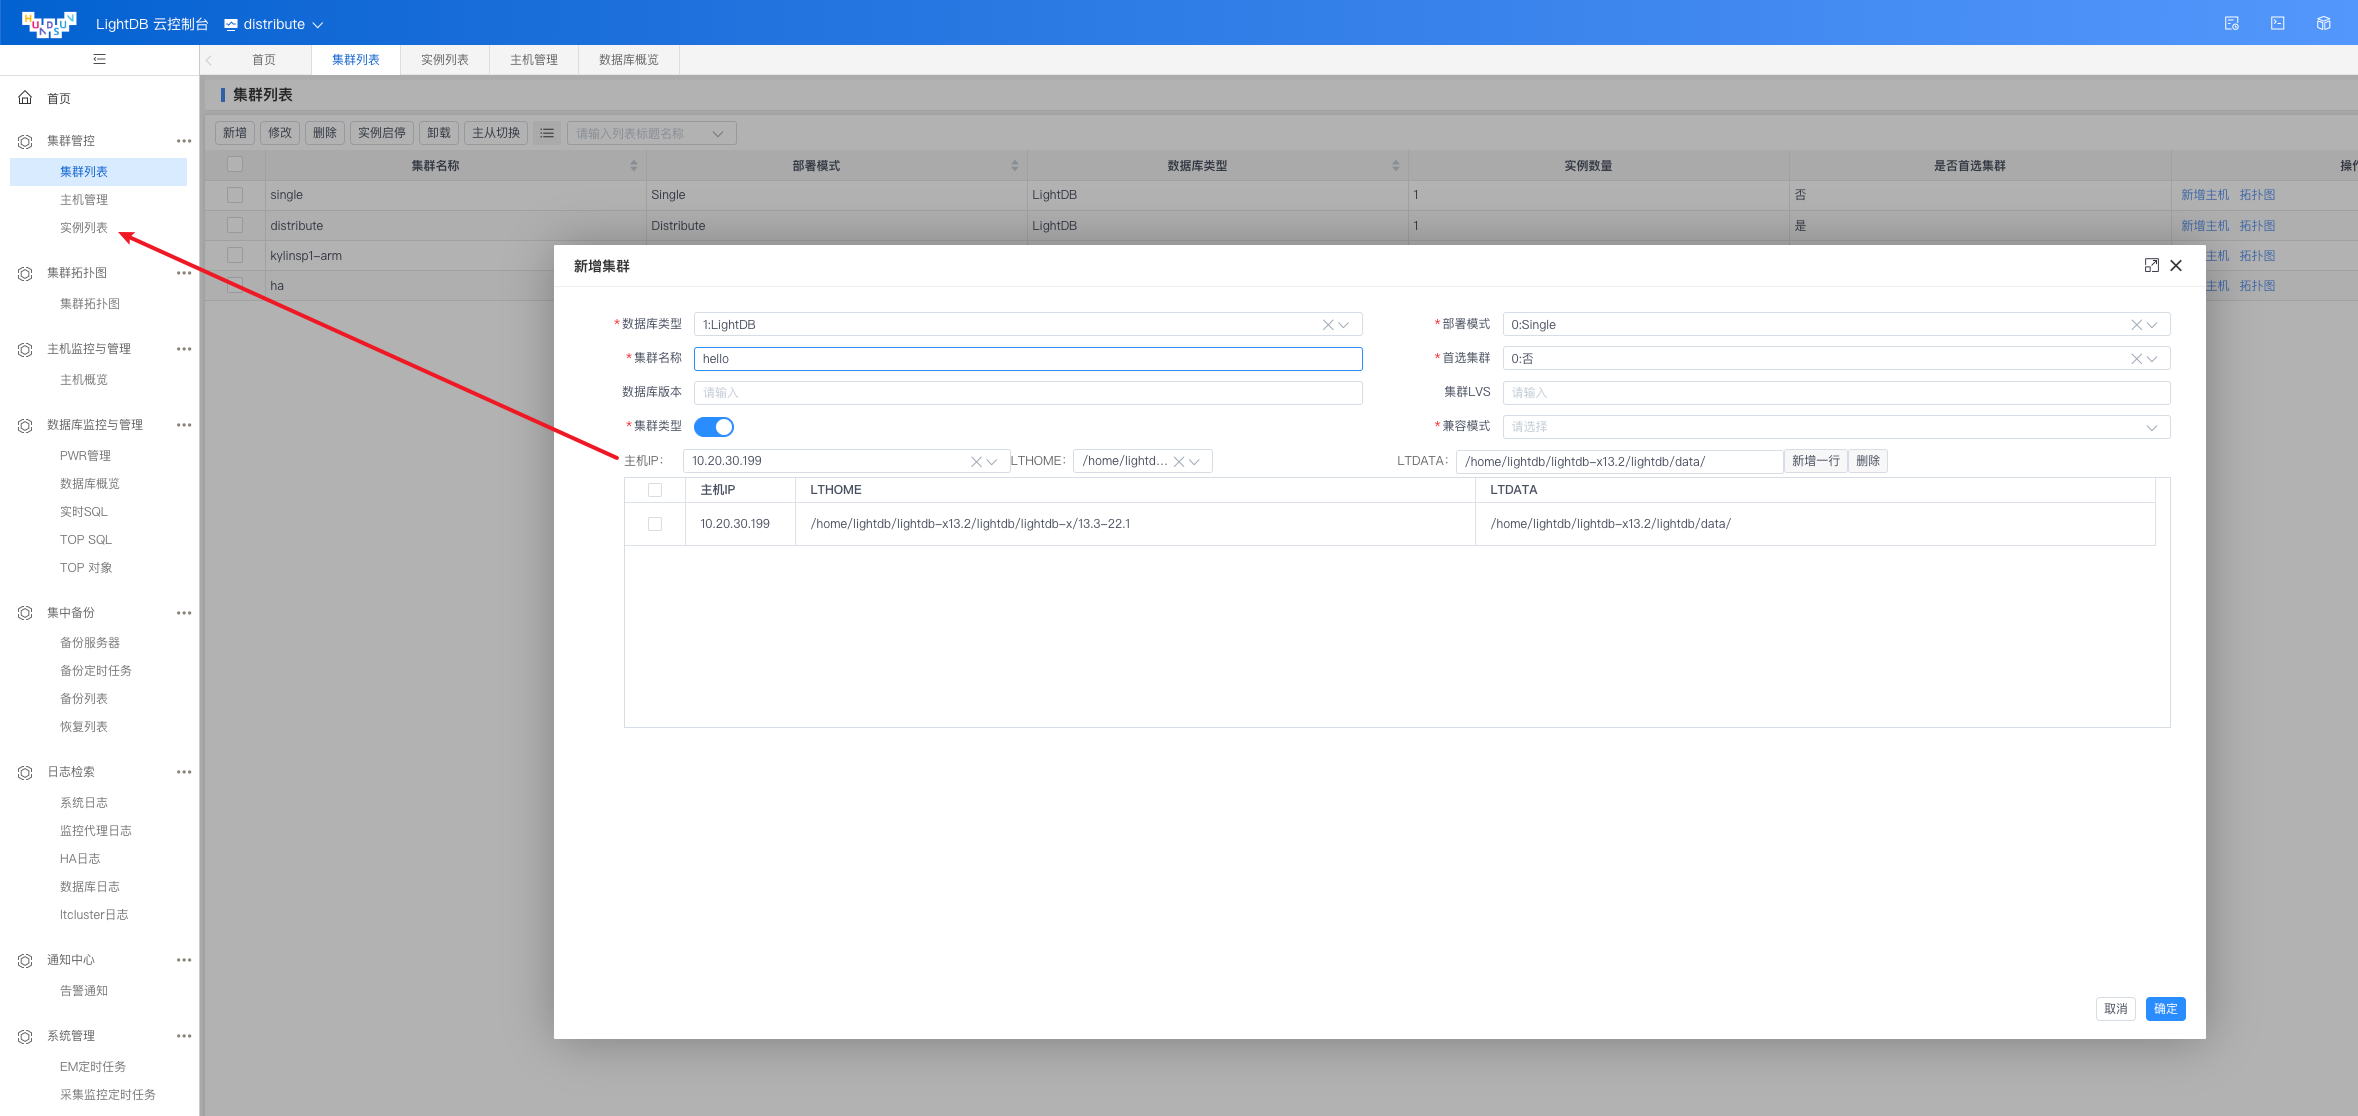This screenshot has width=2358, height=1116.
Task: Open the distribute cluster switcher in header
Action: [x=274, y=24]
